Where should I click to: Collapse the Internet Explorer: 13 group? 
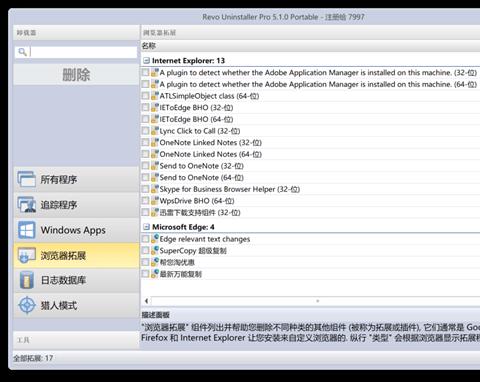pyautogui.click(x=146, y=61)
